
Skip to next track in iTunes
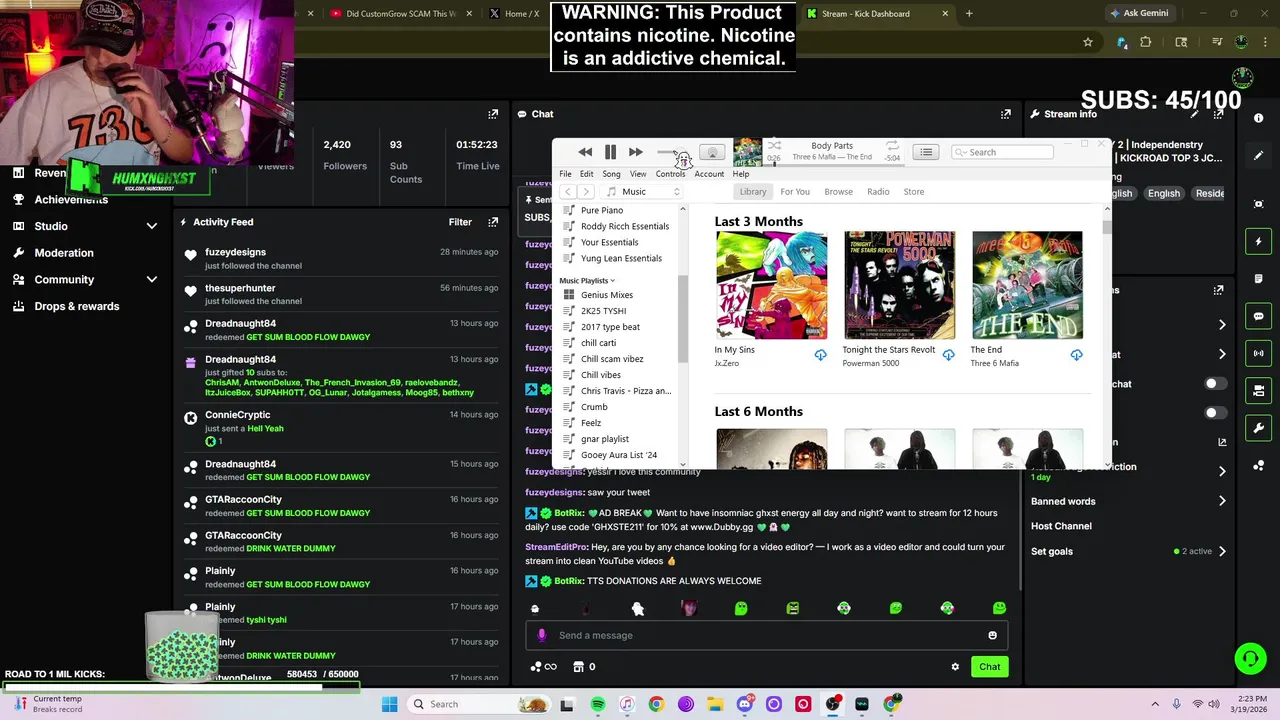click(636, 152)
